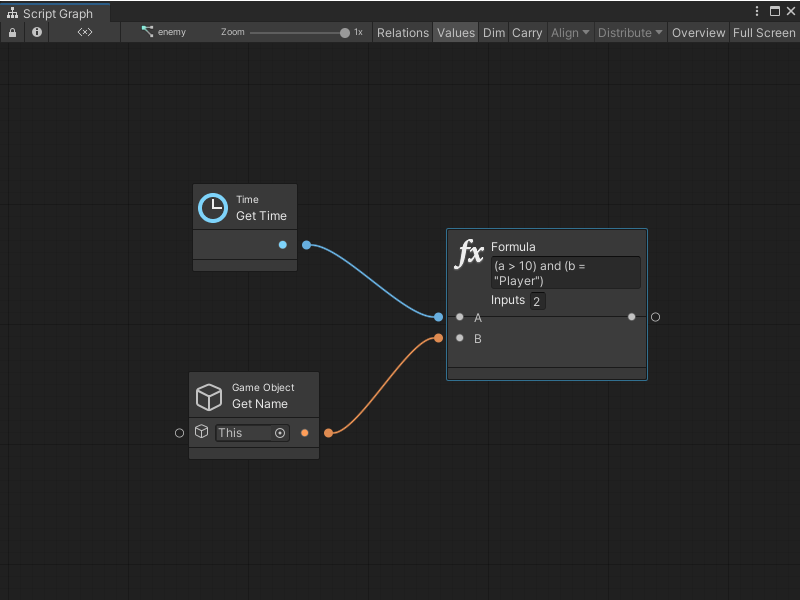The width and height of the screenshot is (800, 600).
Task: Click the Formula fx icon
Action: [x=469, y=254]
